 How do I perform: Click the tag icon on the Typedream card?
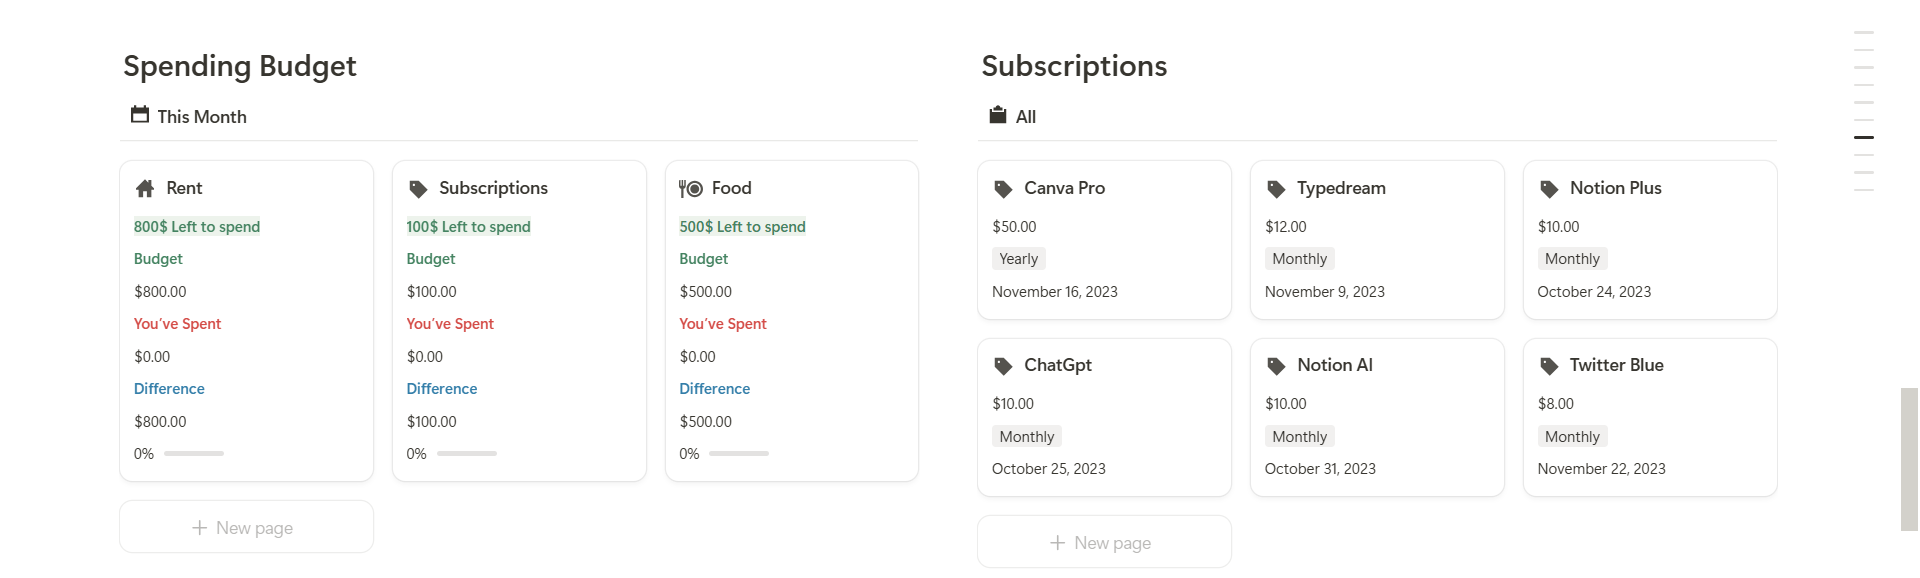pyautogui.click(x=1276, y=188)
